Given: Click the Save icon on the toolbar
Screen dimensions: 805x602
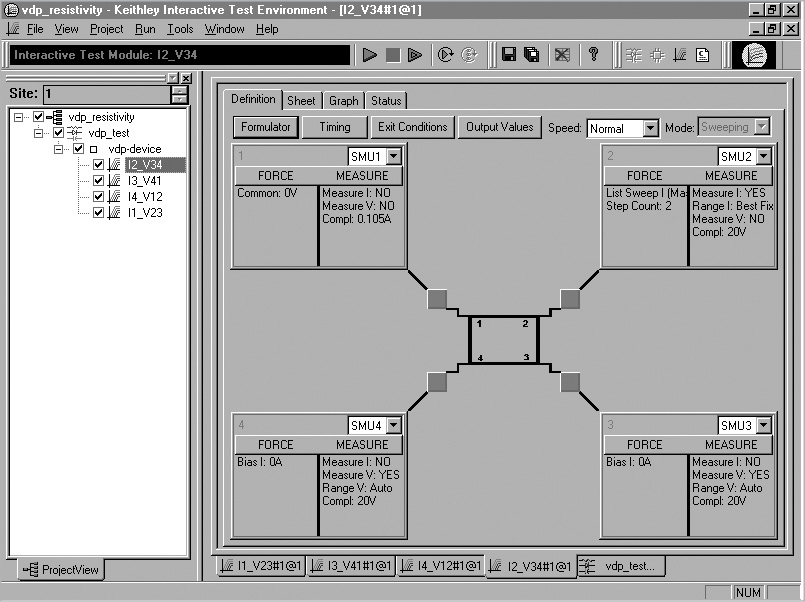Looking at the screenshot, I should coord(509,55).
